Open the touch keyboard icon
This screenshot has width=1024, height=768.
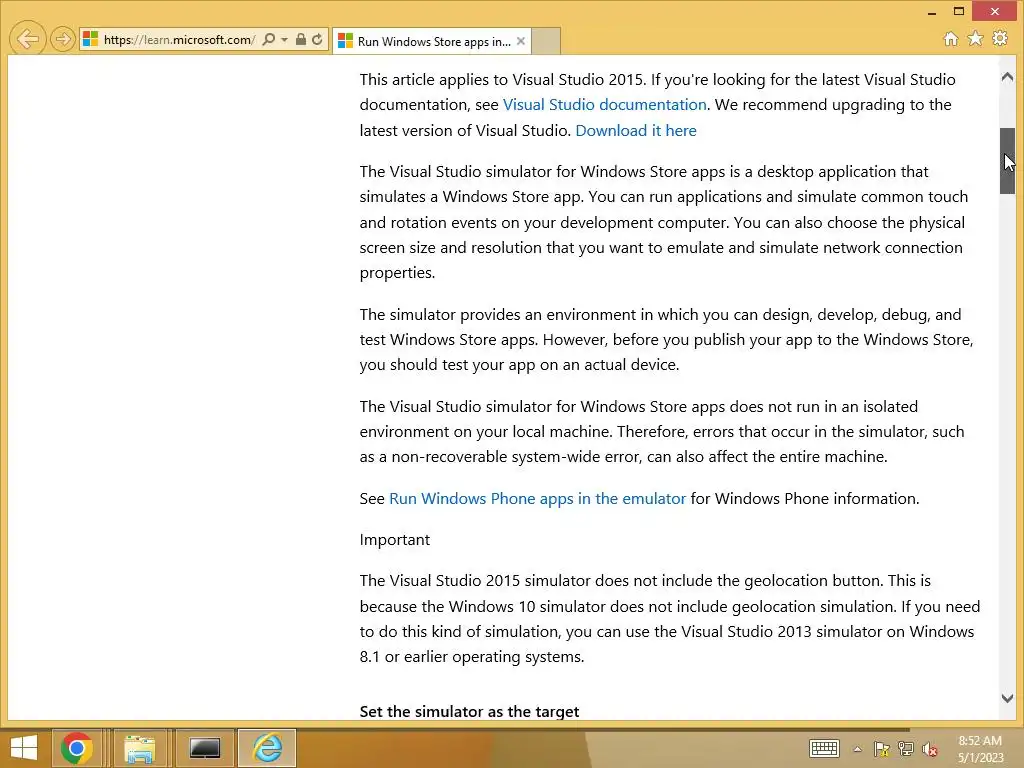(824, 748)
